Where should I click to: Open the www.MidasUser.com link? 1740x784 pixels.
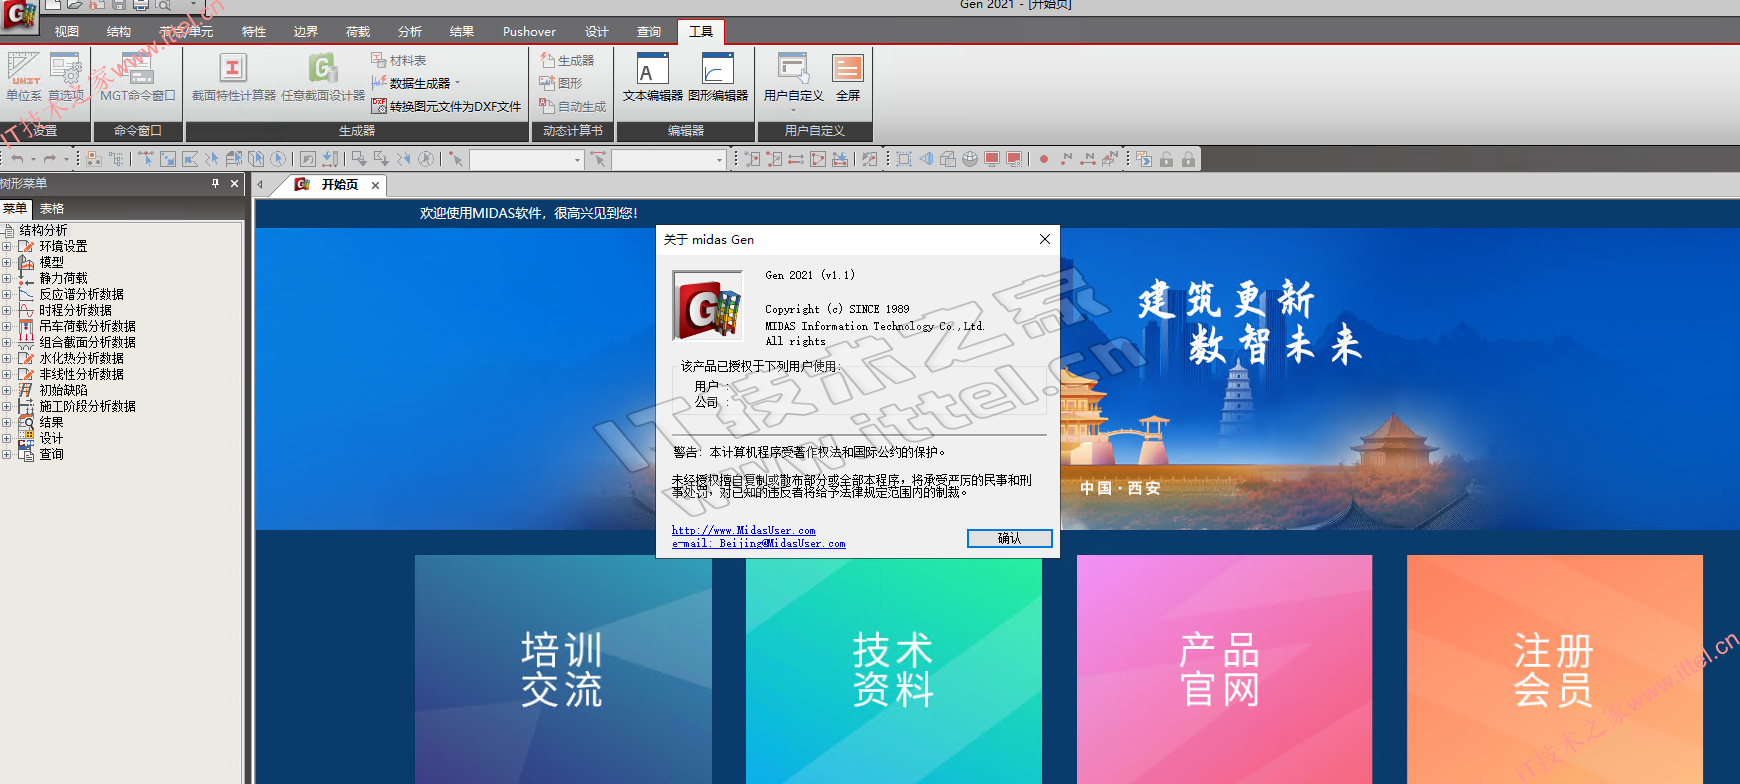(x=744, y=530)
